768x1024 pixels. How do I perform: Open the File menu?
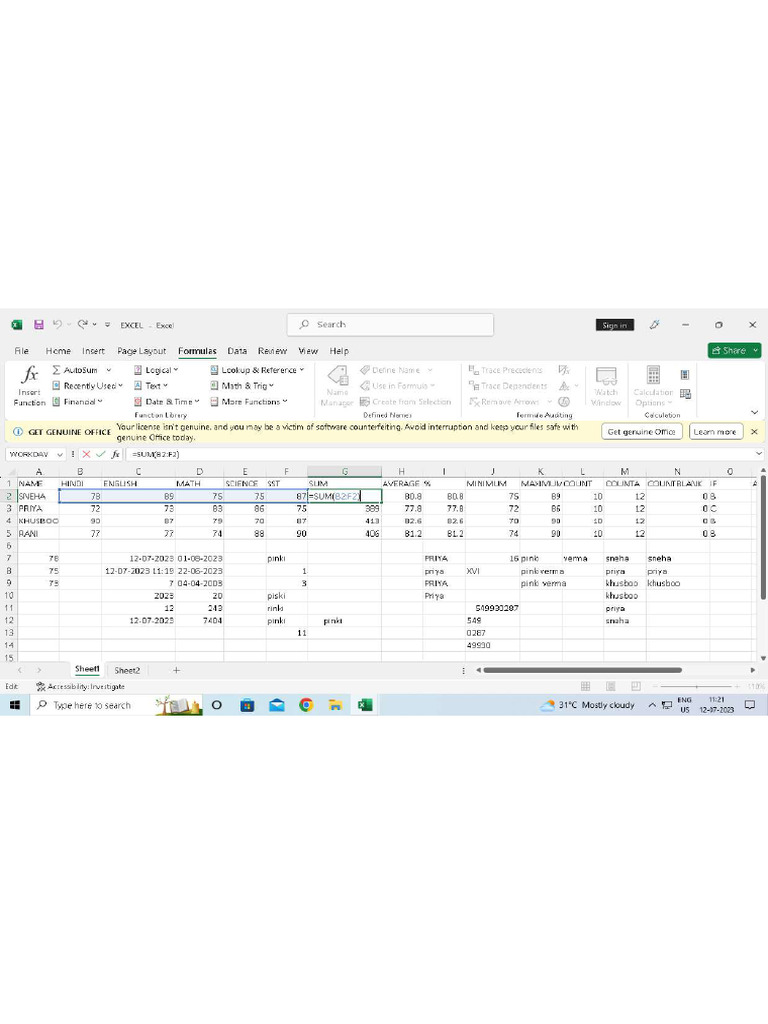coord(22,351)
